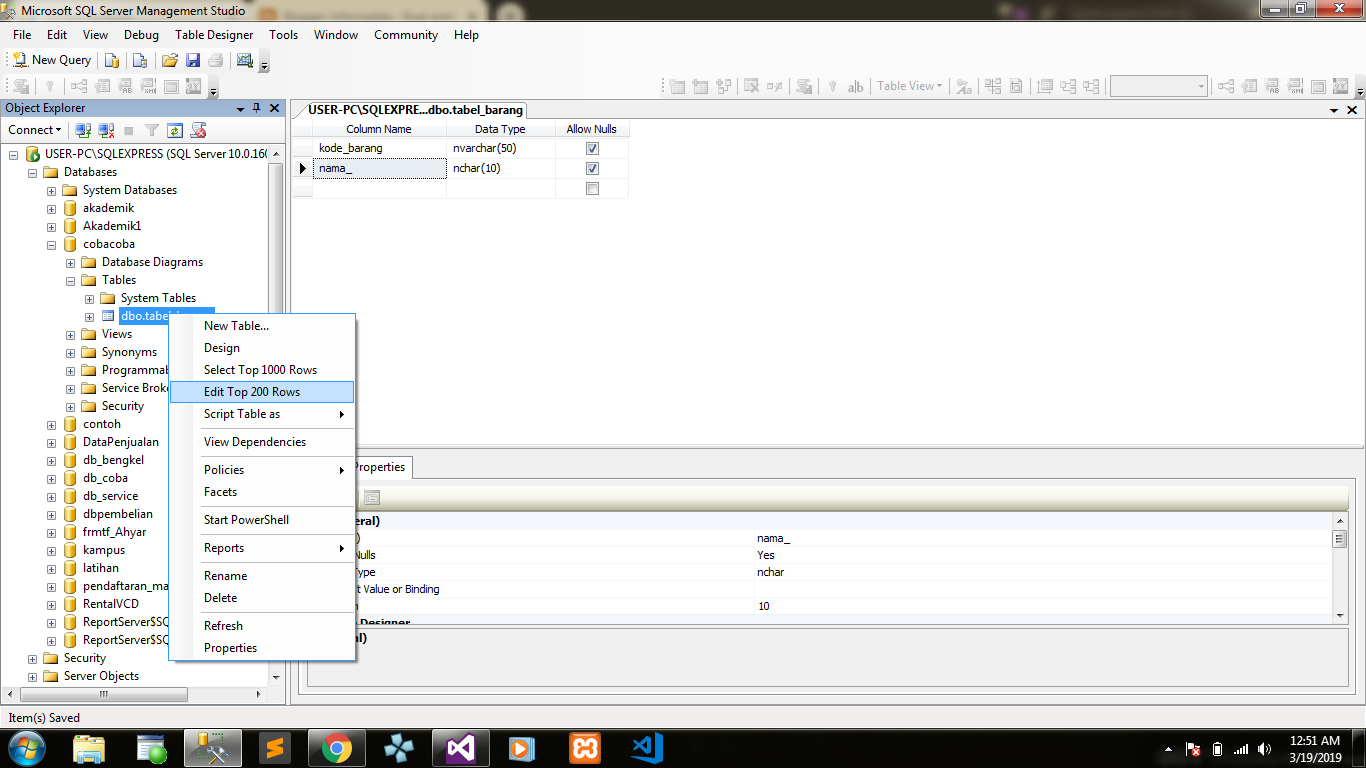Choose New Table... in the context menu
This screenshot has height=768, width=1366.
(262, 326)
